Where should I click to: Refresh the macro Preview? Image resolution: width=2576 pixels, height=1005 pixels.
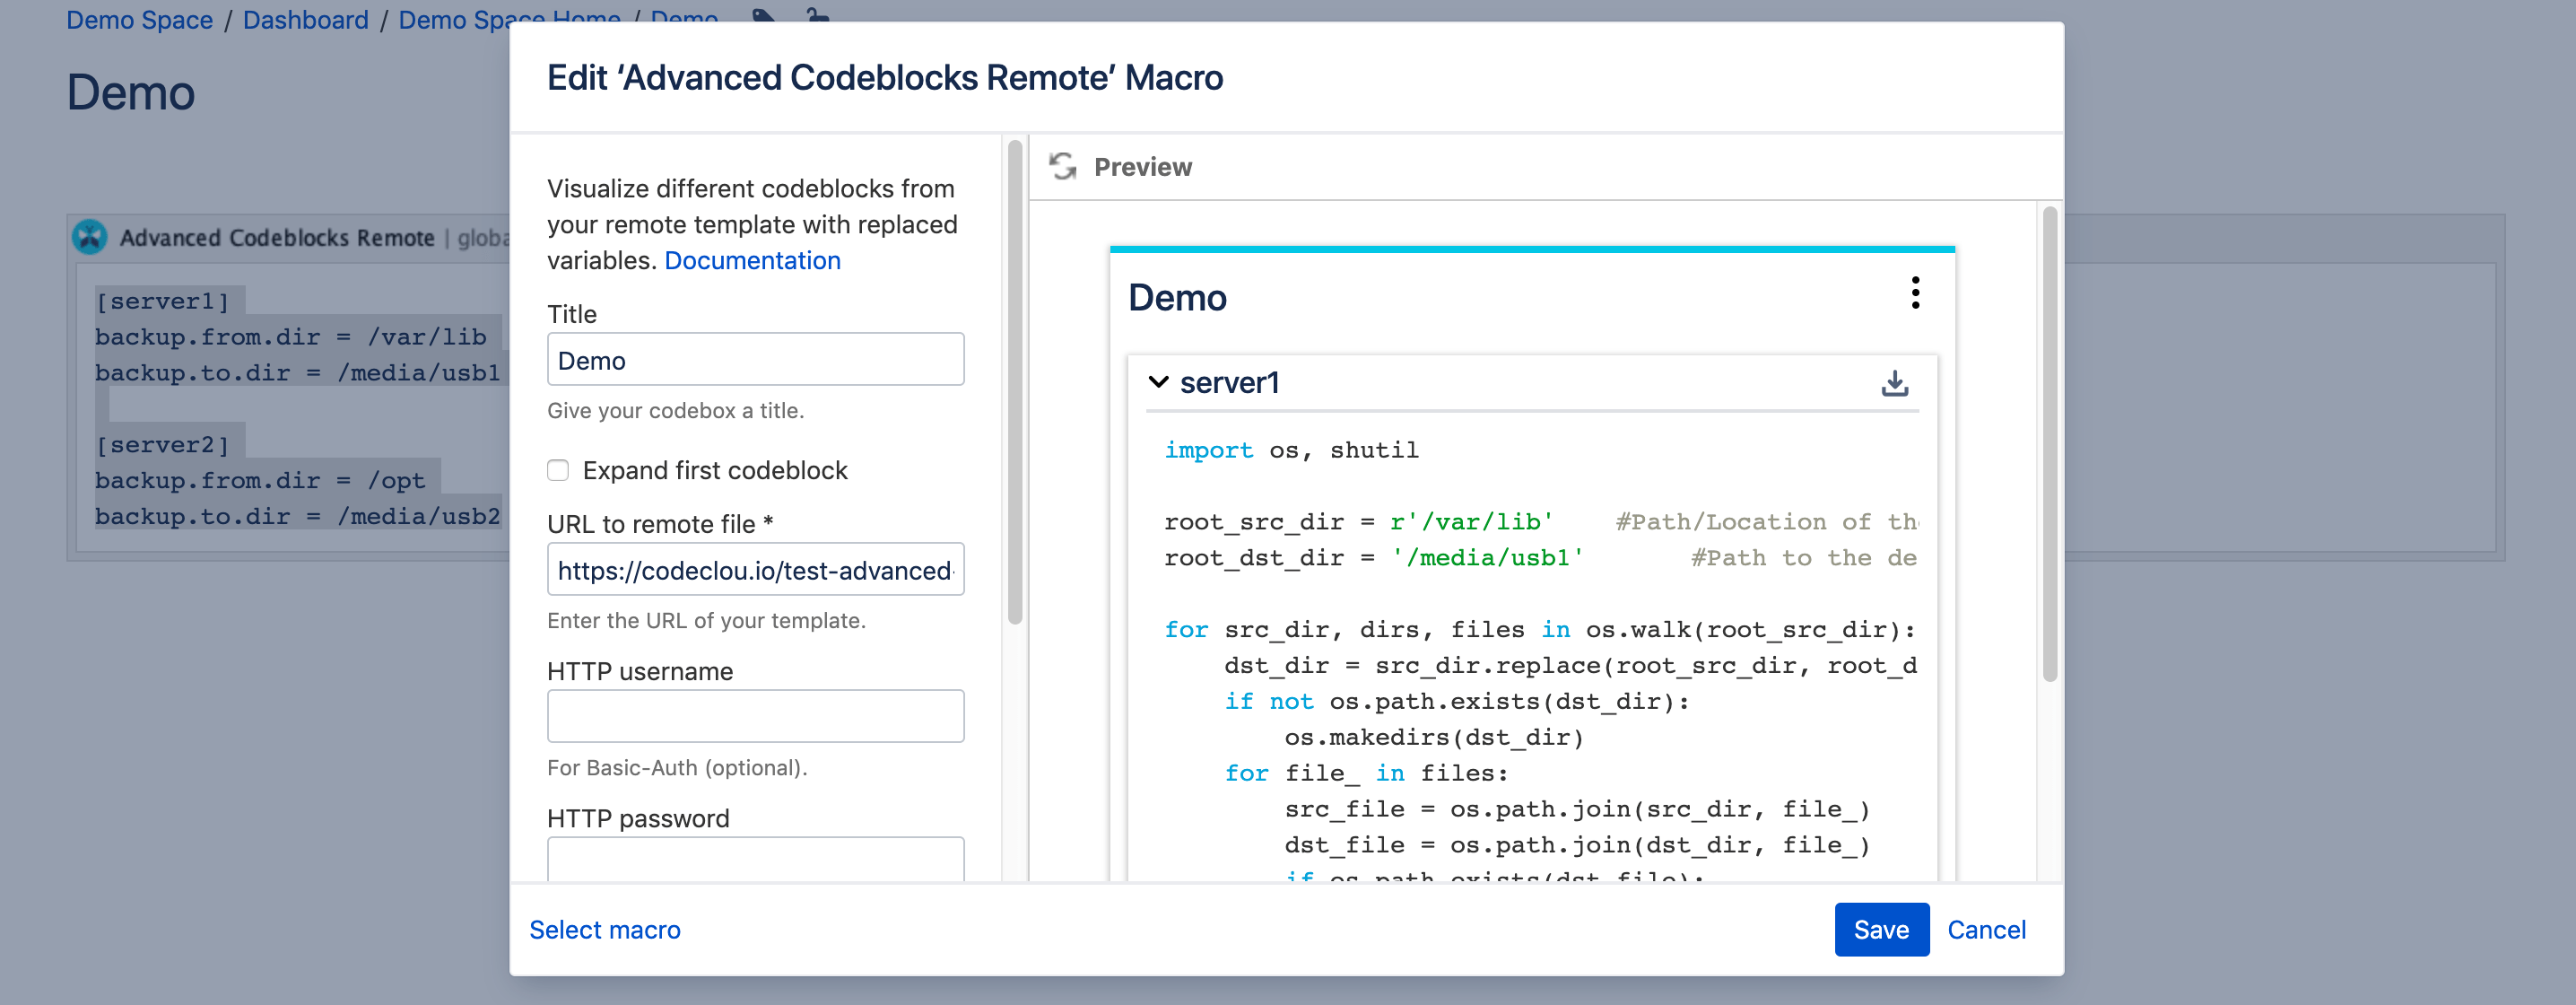1062,165
